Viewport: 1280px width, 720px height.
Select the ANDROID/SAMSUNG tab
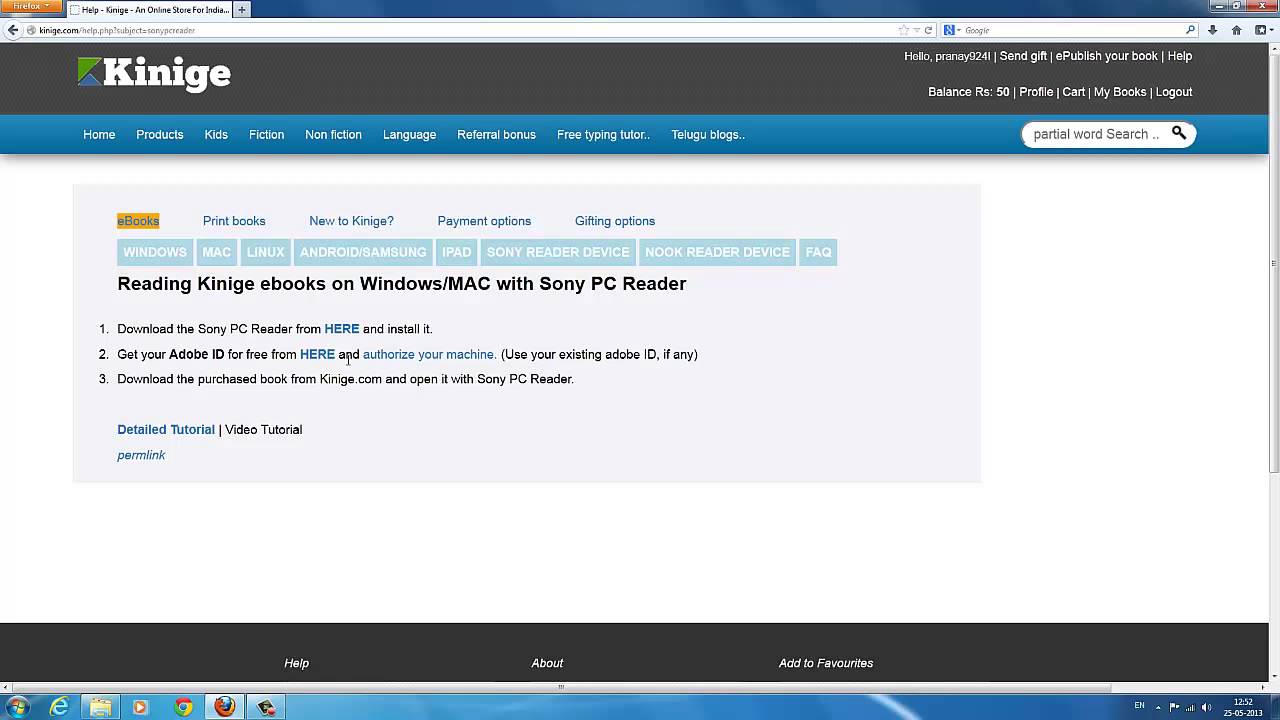click(x=363, y=252)
